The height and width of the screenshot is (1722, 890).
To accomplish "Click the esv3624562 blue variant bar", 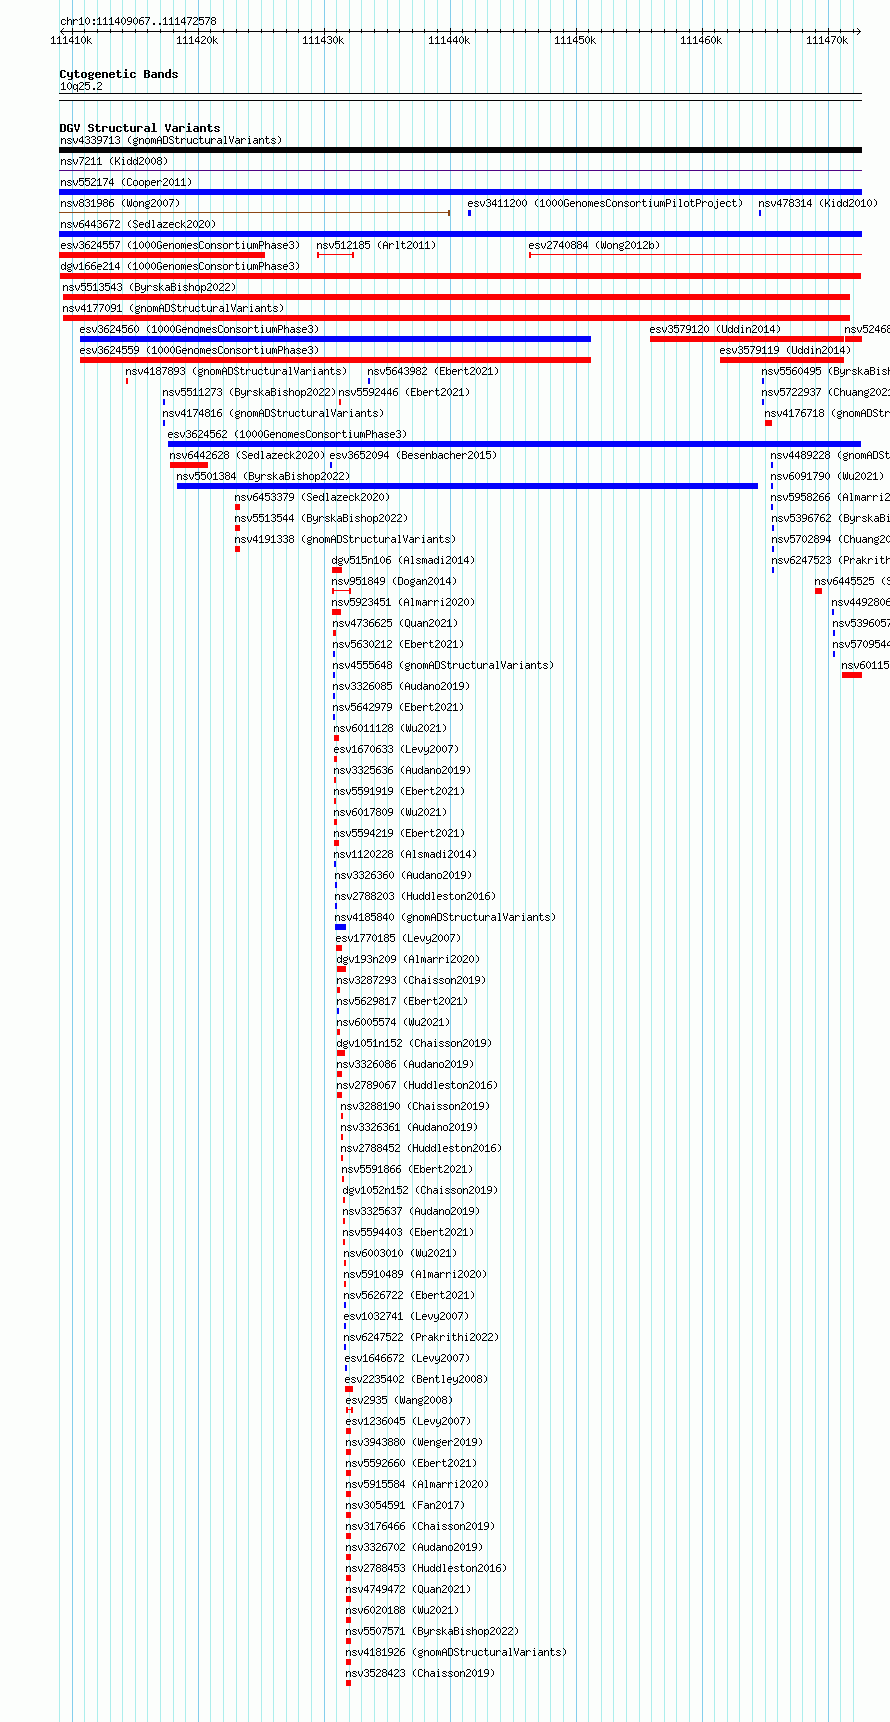I will 514,444.
